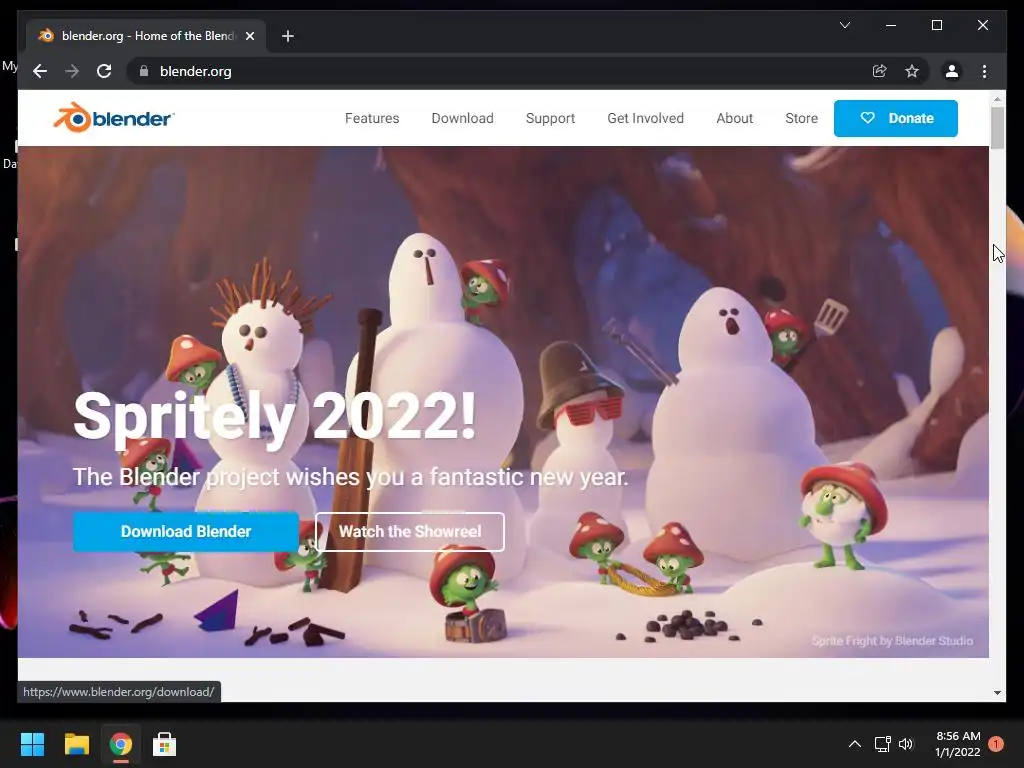Screen dimensions: 1024x768
Task: Click the scrollbar up arrow
Action: [997, 99]
